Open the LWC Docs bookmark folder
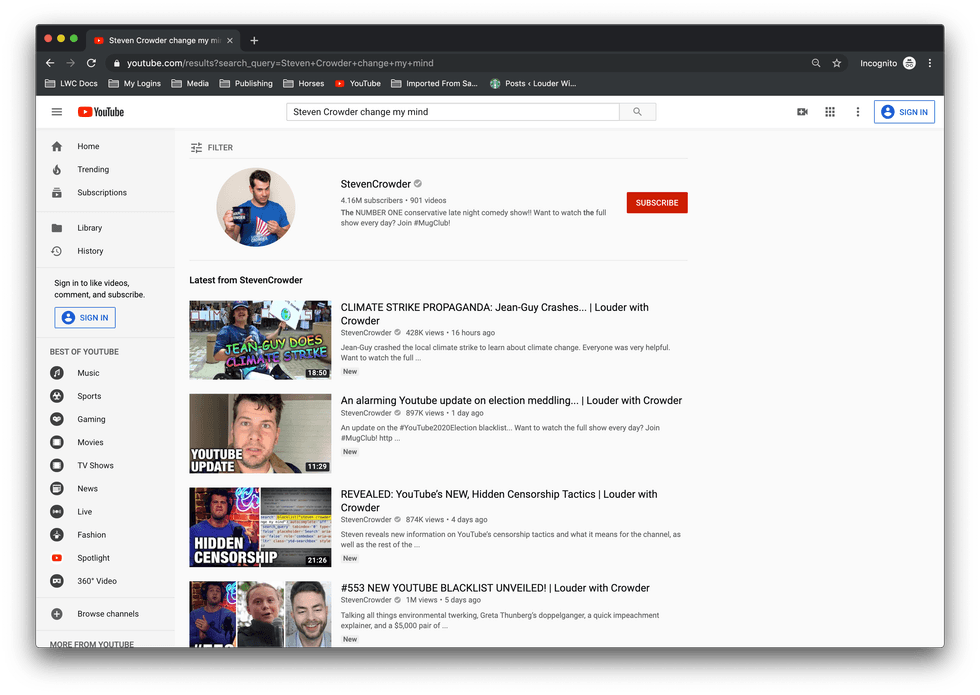Viewport: 980px width, 695px height. [72, 84]
